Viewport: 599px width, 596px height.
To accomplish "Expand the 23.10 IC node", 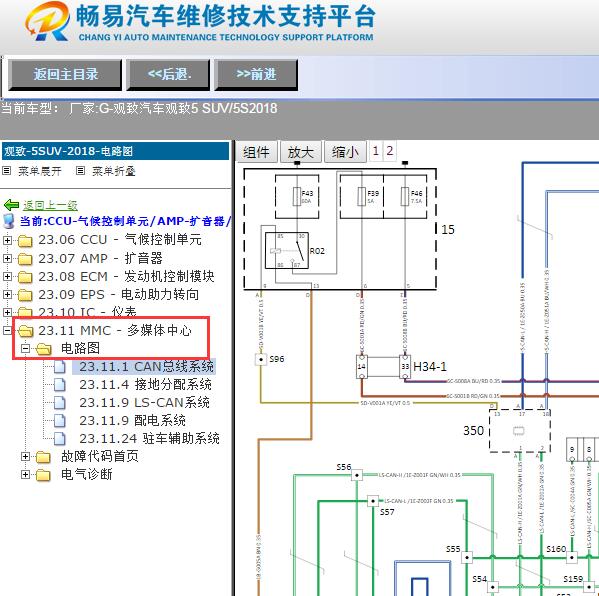I will pos(7,312).
